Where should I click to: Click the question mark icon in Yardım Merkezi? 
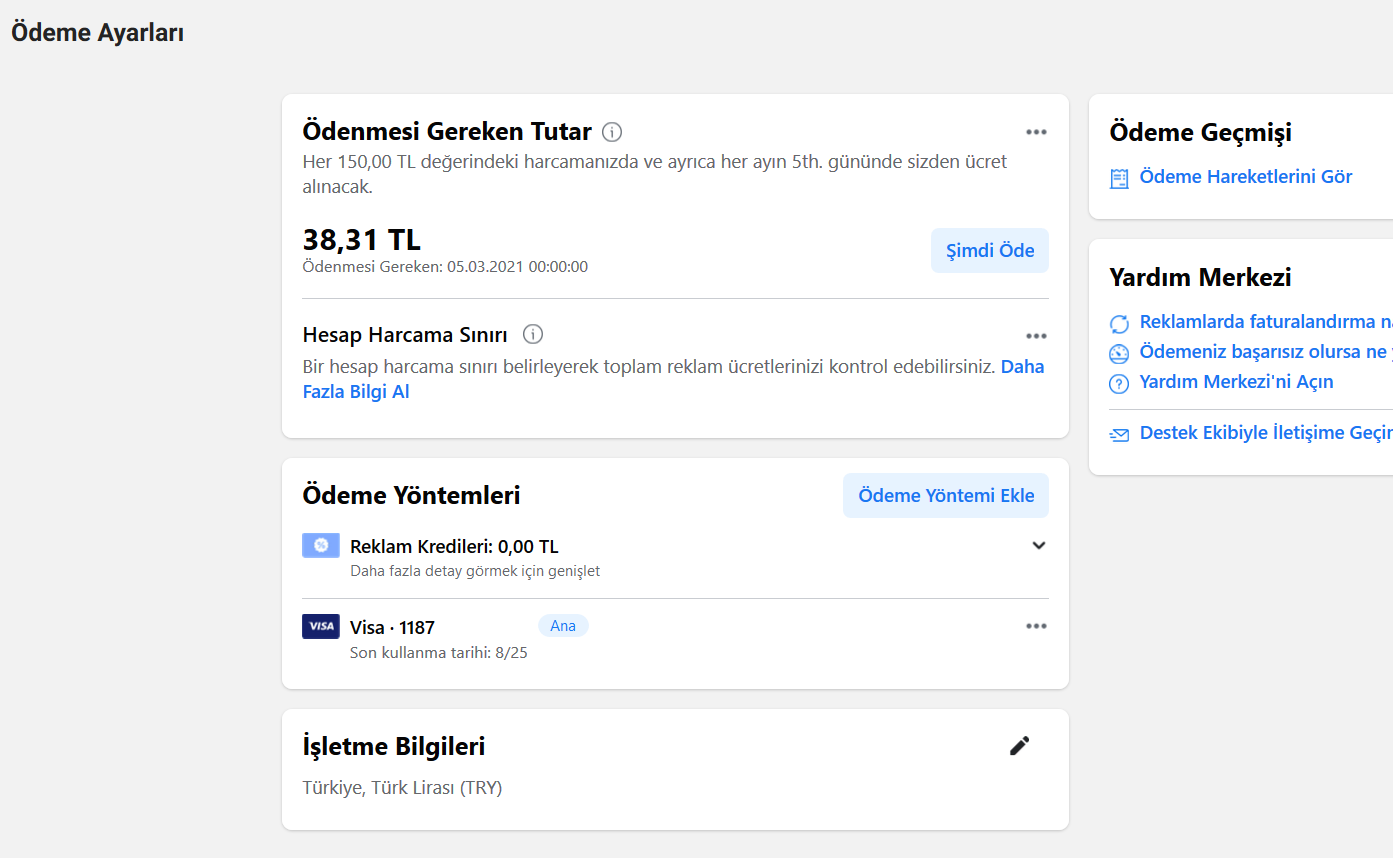click(x=1119, y=383)
